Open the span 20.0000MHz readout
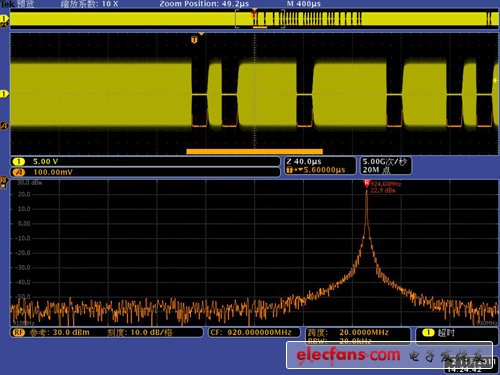 358,332
